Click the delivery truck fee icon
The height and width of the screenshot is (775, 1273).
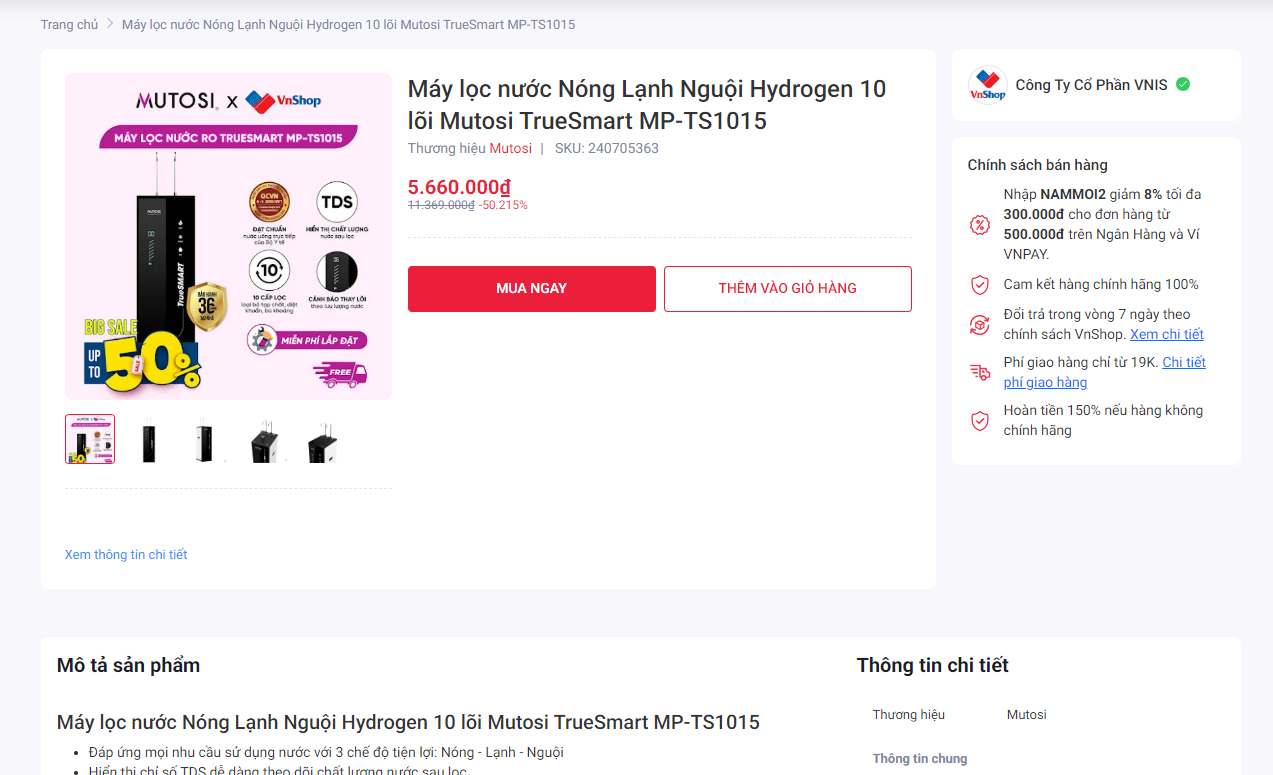pos(980,373)
